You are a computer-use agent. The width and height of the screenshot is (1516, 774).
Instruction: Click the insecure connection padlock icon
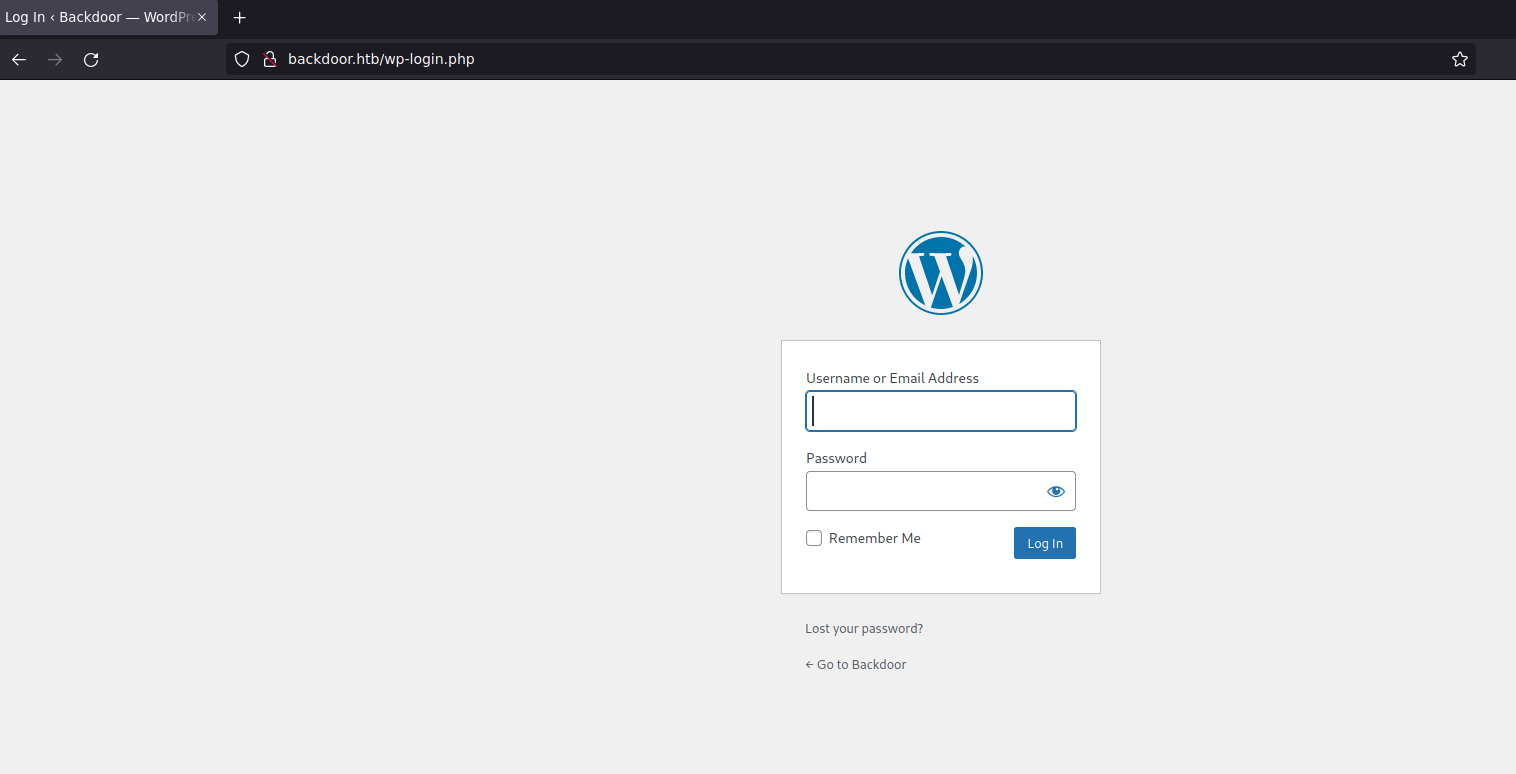click(269, 59)
